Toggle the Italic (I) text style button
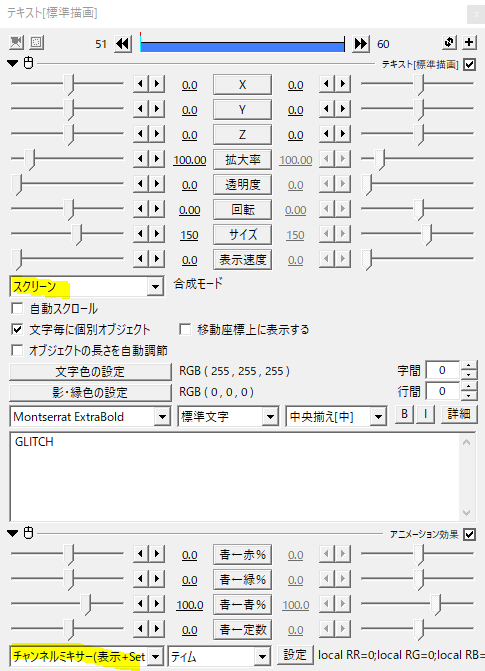485x671 pixels. coord(425,414)
